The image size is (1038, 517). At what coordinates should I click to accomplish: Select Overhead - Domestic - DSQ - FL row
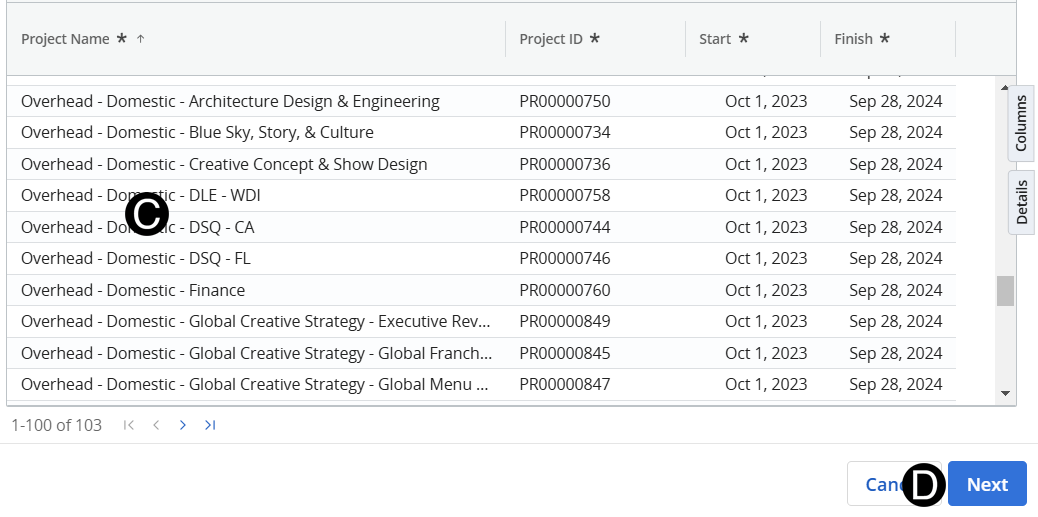135,258
